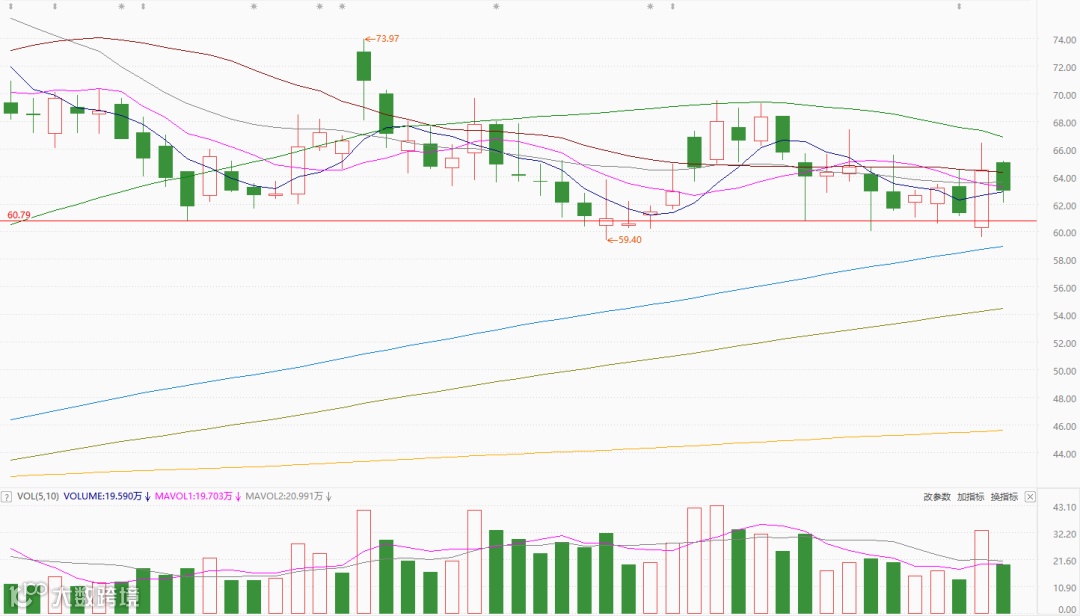Select the green candle under the 73.97 high
Viewport: 1080px width, 616px height.
pos(364,66)
